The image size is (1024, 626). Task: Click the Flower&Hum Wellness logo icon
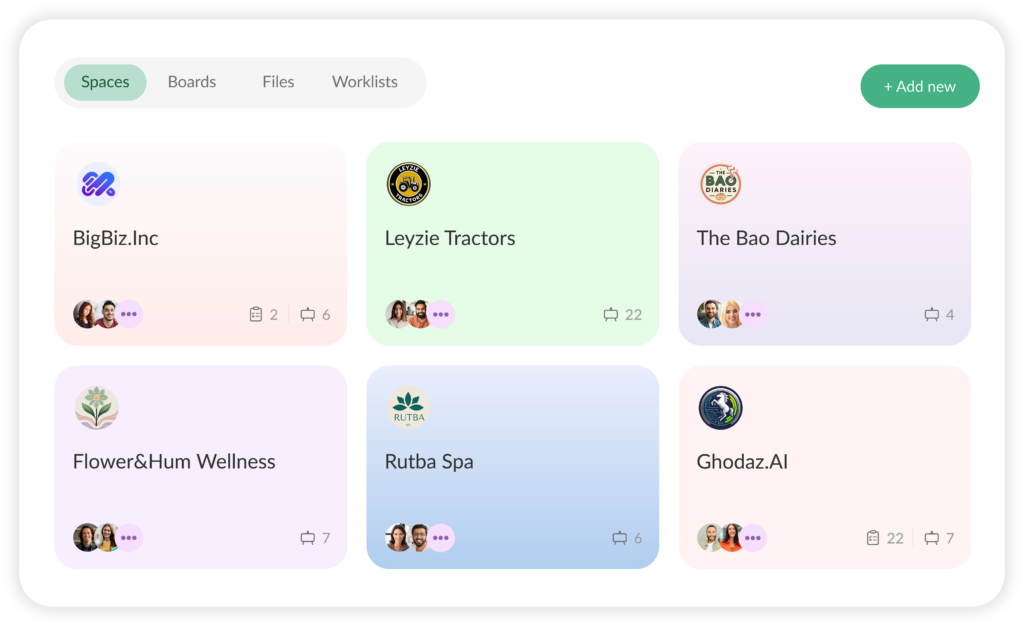pyautogui.click(x=97, y=408)
